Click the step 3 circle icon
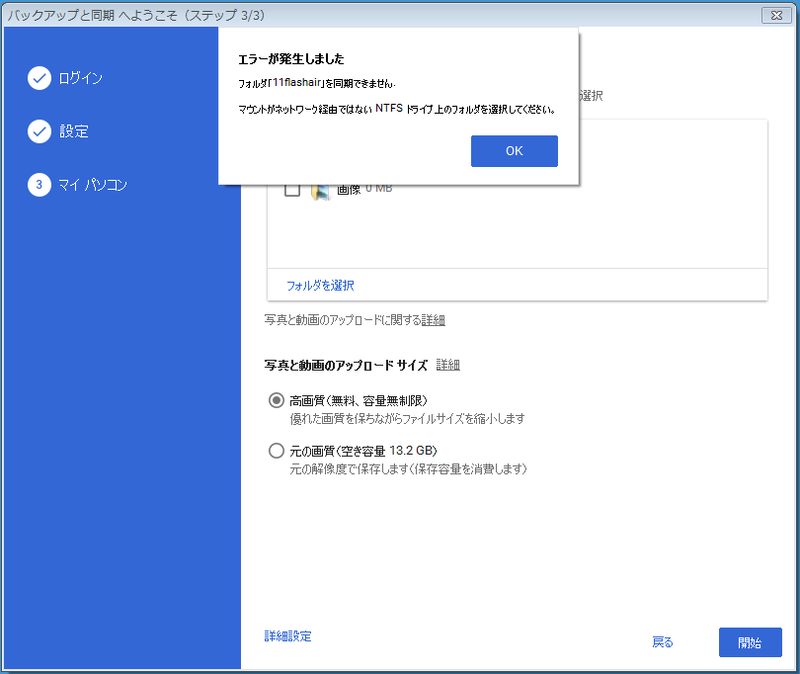This screenshot has width=800, height=674. [39, 185]
